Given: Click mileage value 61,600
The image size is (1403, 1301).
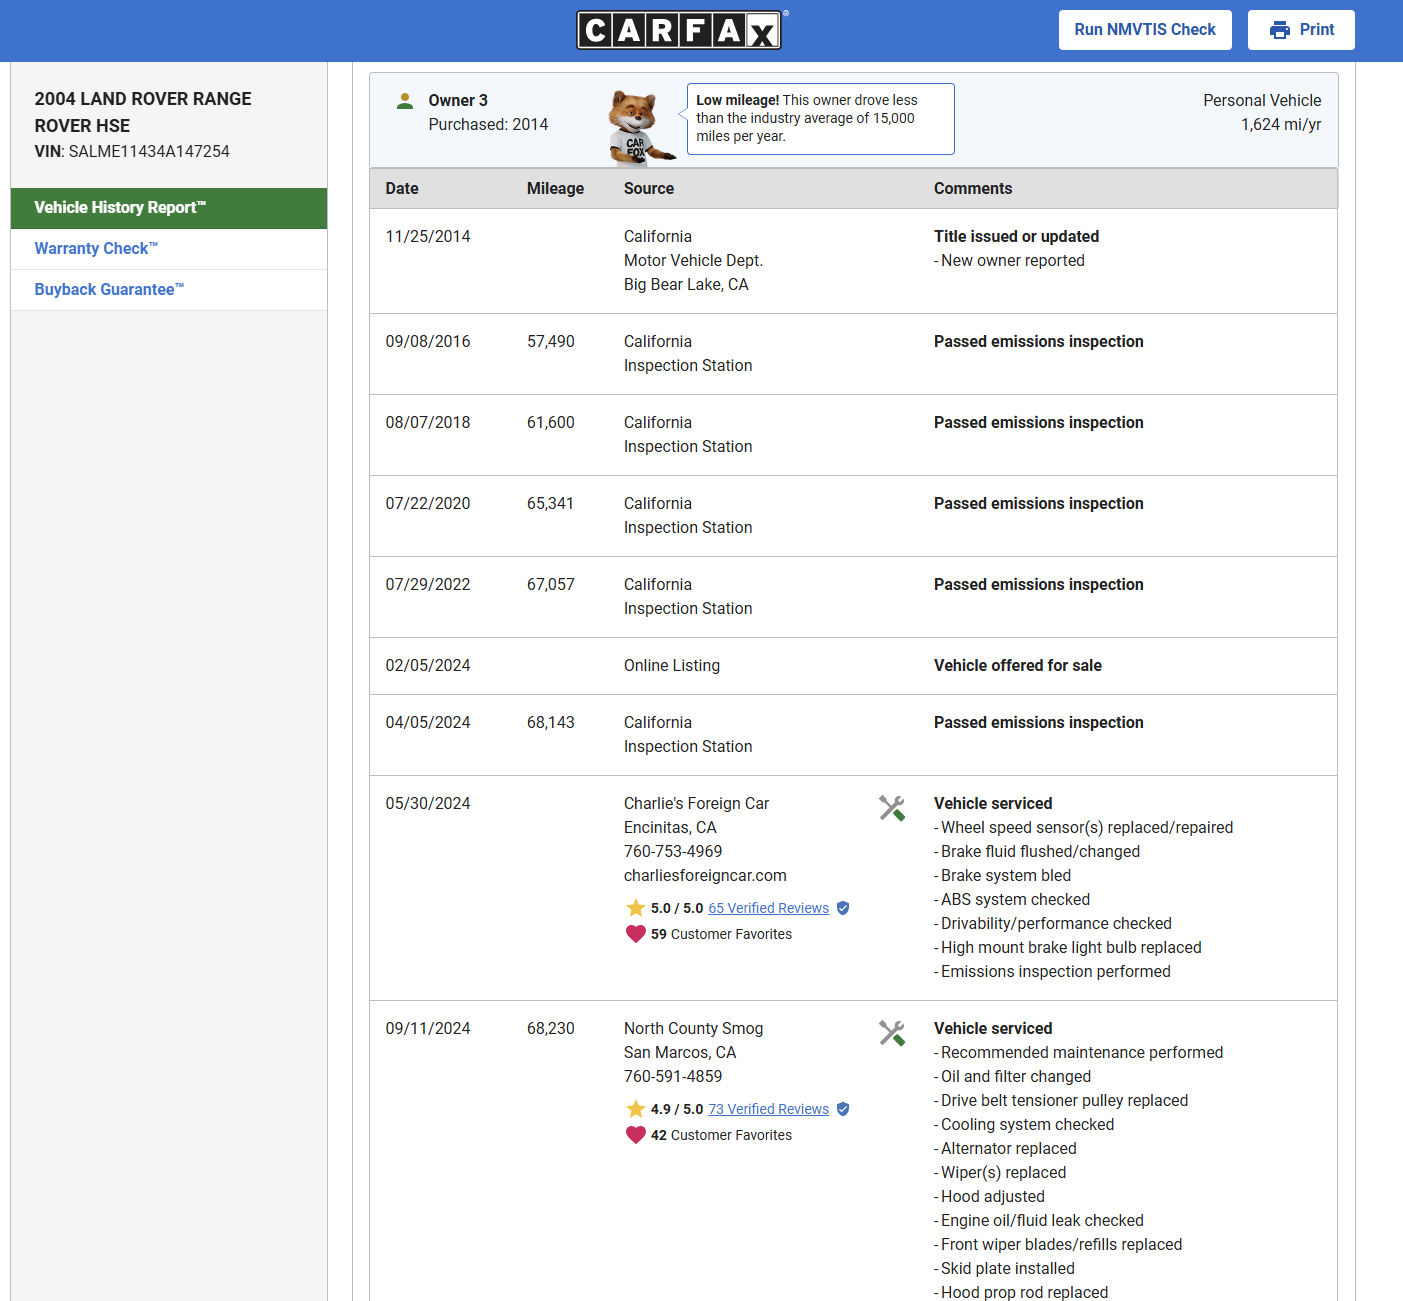Looking at the screenshot, I should pos(551,423).
